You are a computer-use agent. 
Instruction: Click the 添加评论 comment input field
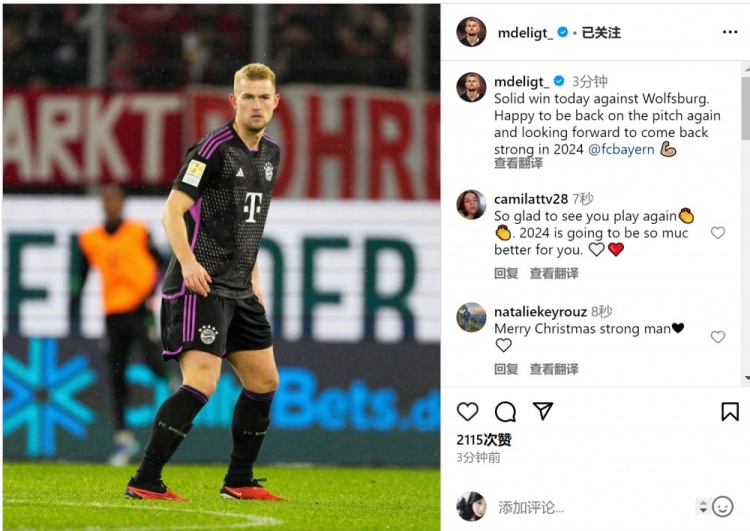(x=593, y=507)
